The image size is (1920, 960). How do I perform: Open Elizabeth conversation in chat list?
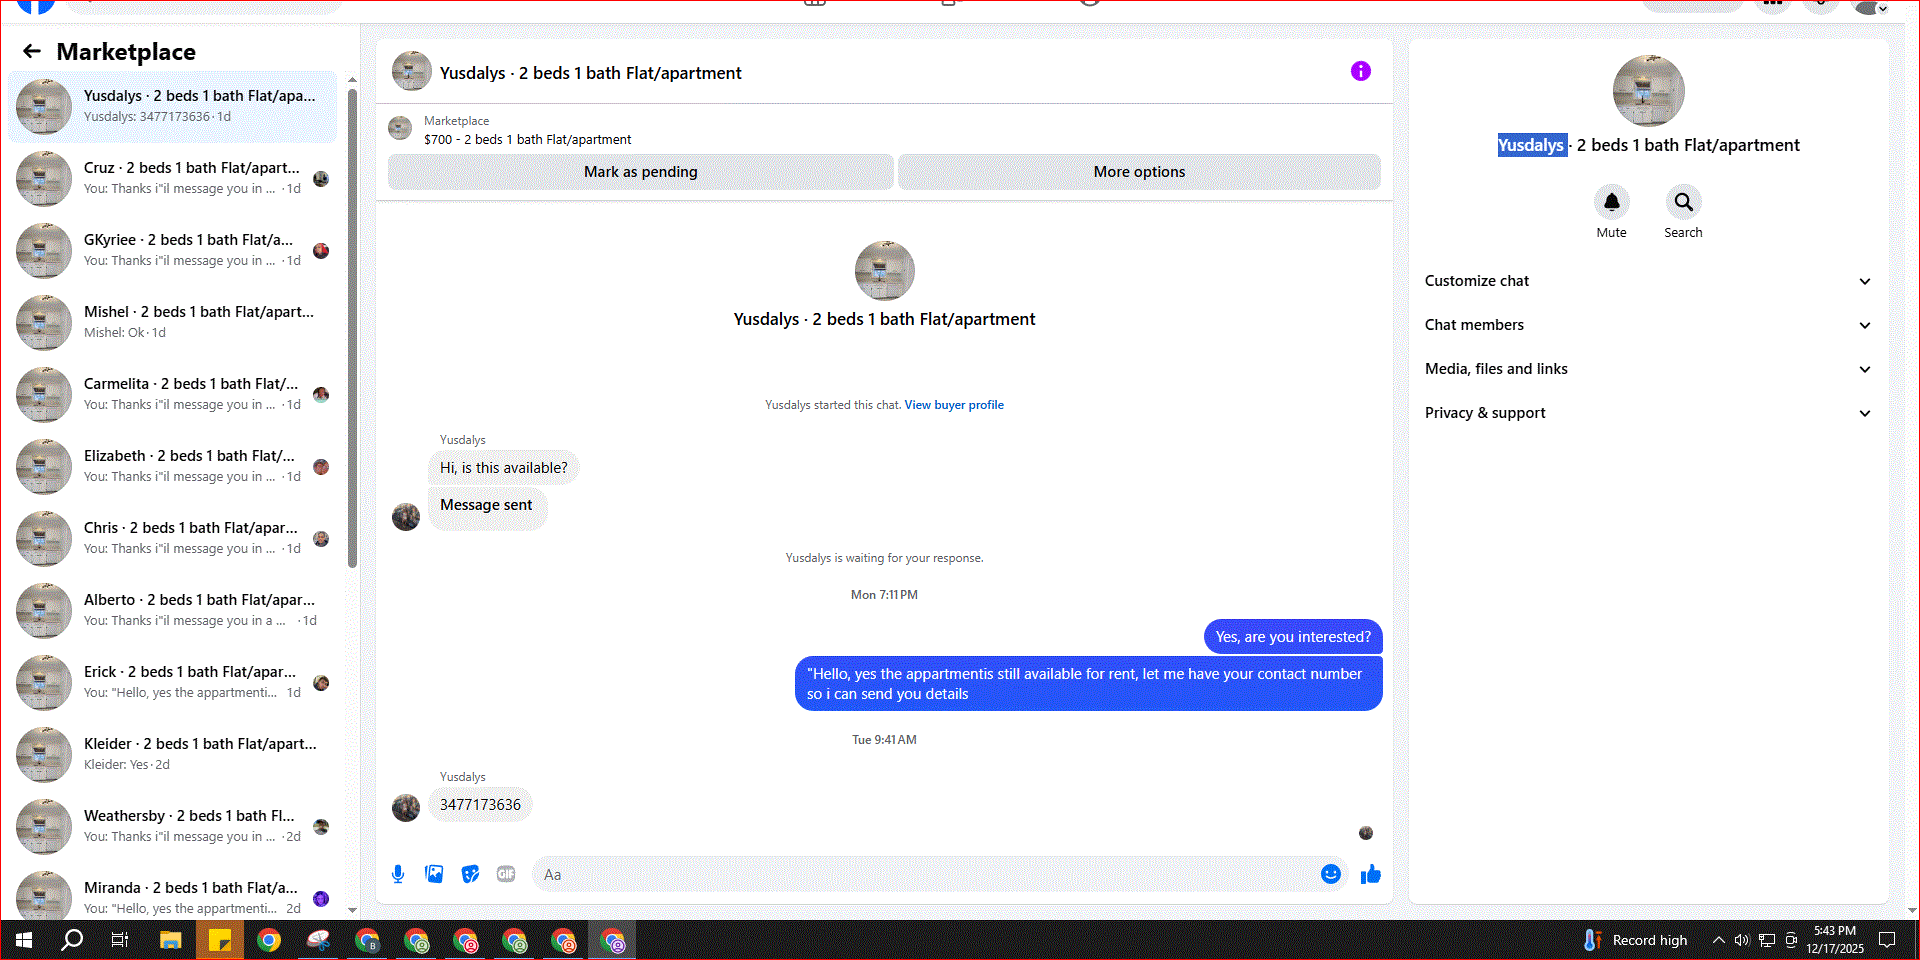(172, 466)
